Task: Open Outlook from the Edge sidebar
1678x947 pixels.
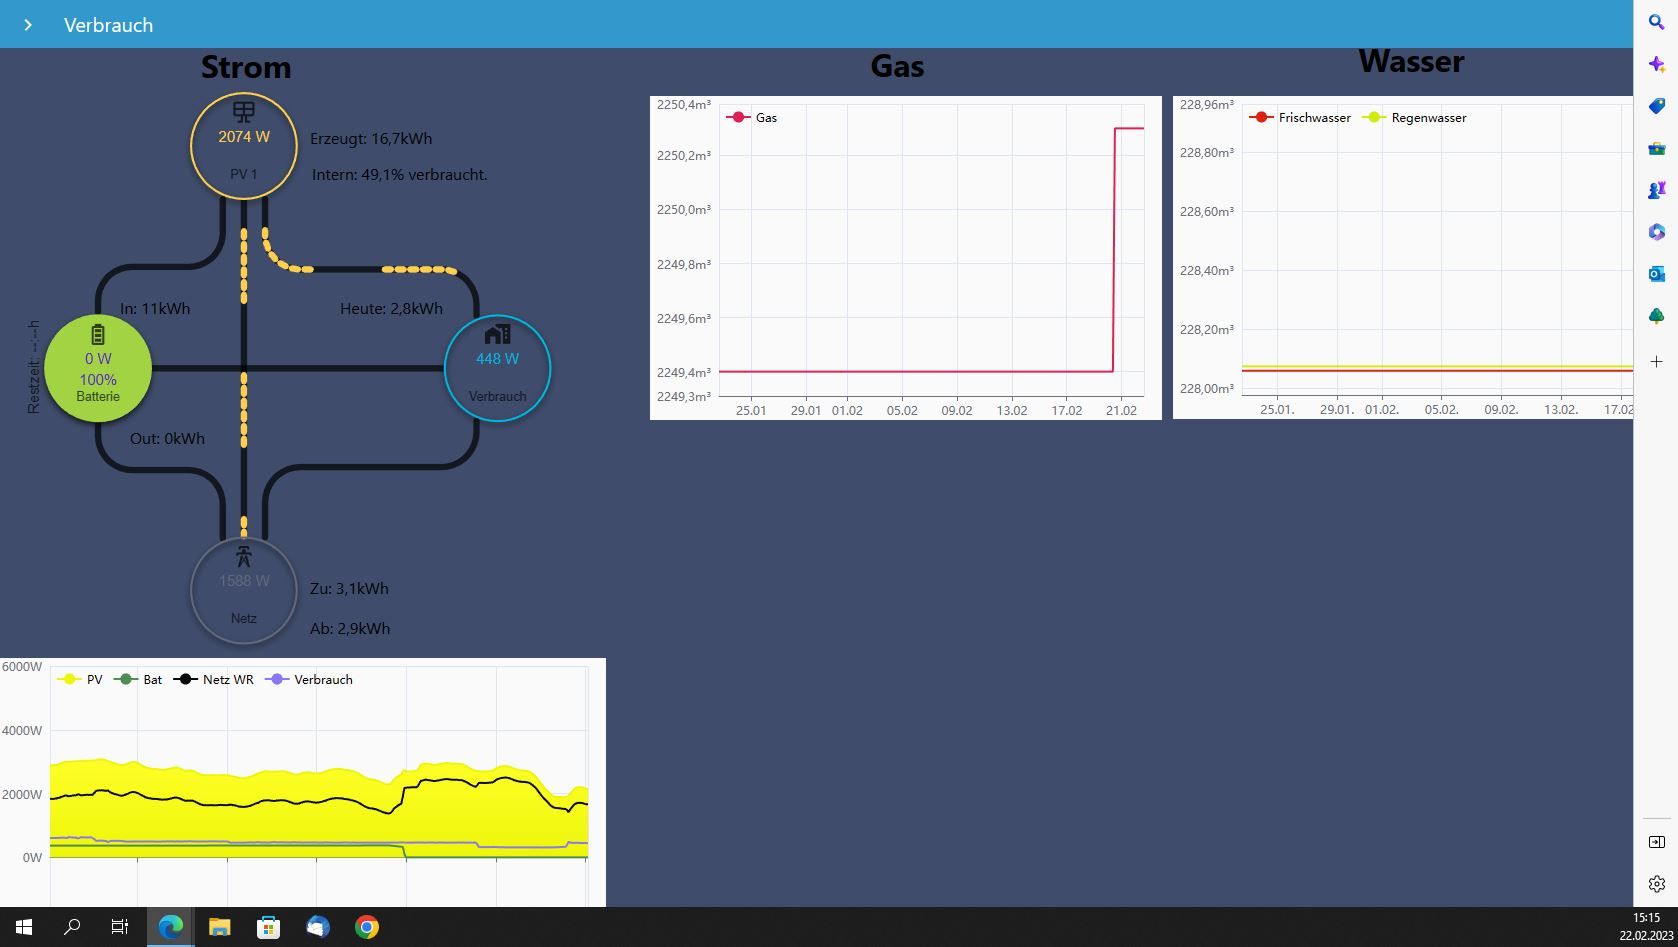Action: click(x=1656, y=274)
